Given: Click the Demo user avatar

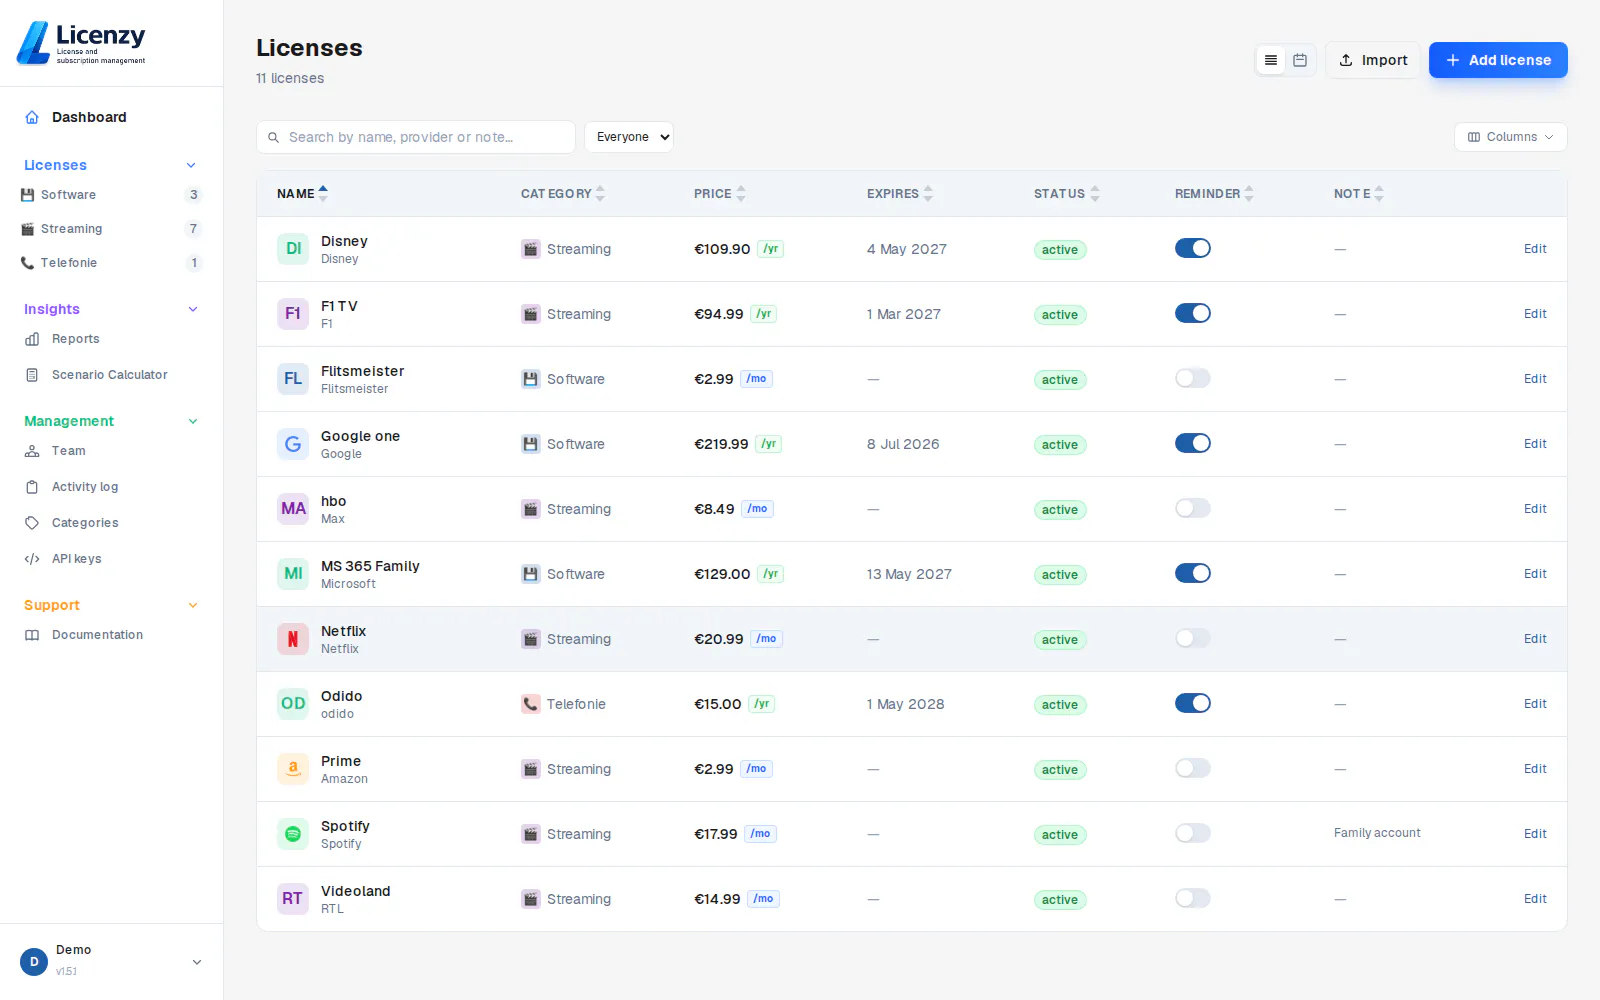Looking at the screenshot, I should (x=34, y=962).
